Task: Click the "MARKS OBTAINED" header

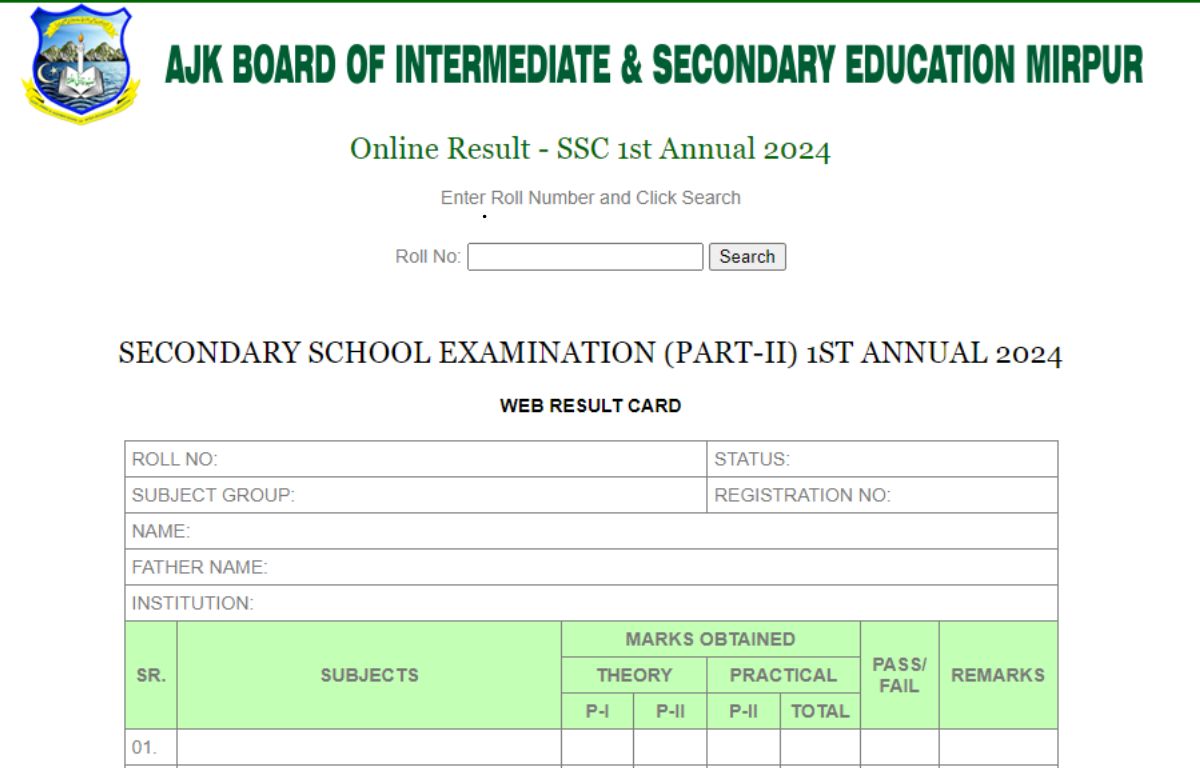Action: click(x=710, y=639)
